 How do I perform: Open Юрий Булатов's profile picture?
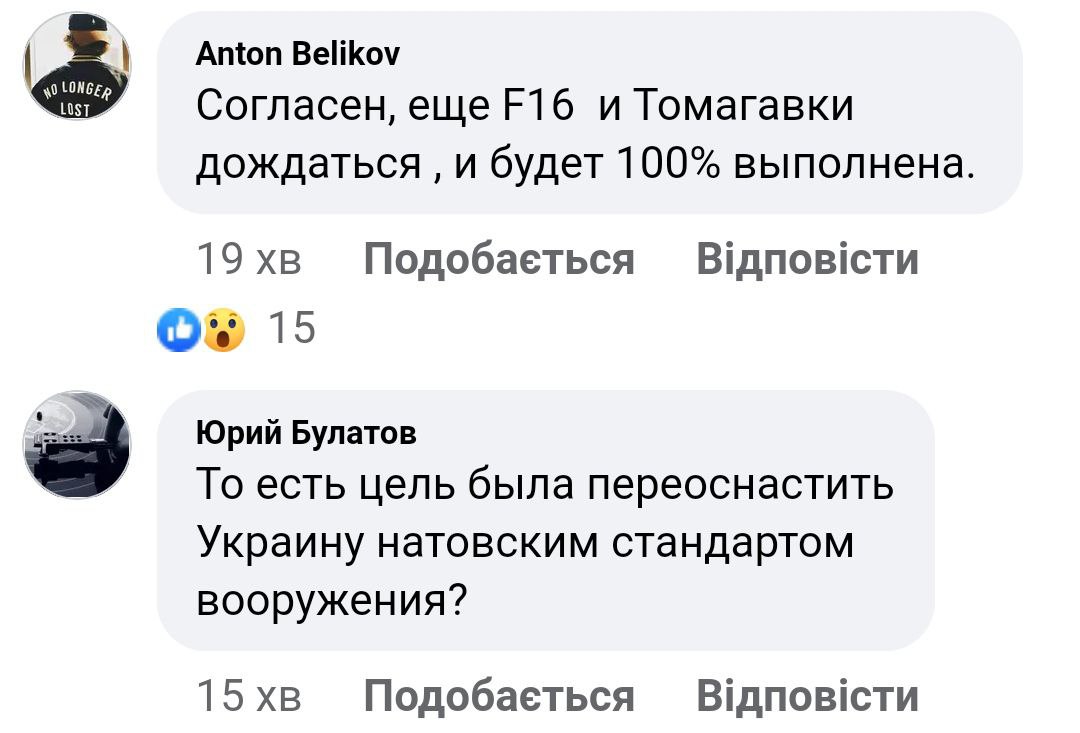[76, 445]
